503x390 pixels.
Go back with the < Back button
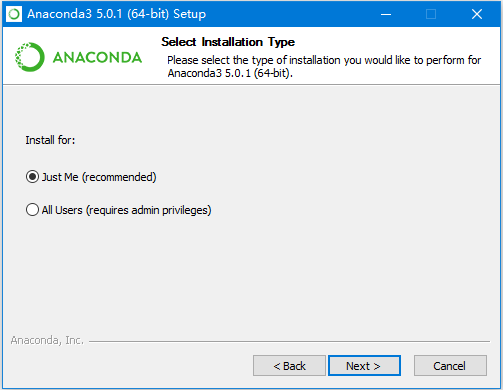289,366
